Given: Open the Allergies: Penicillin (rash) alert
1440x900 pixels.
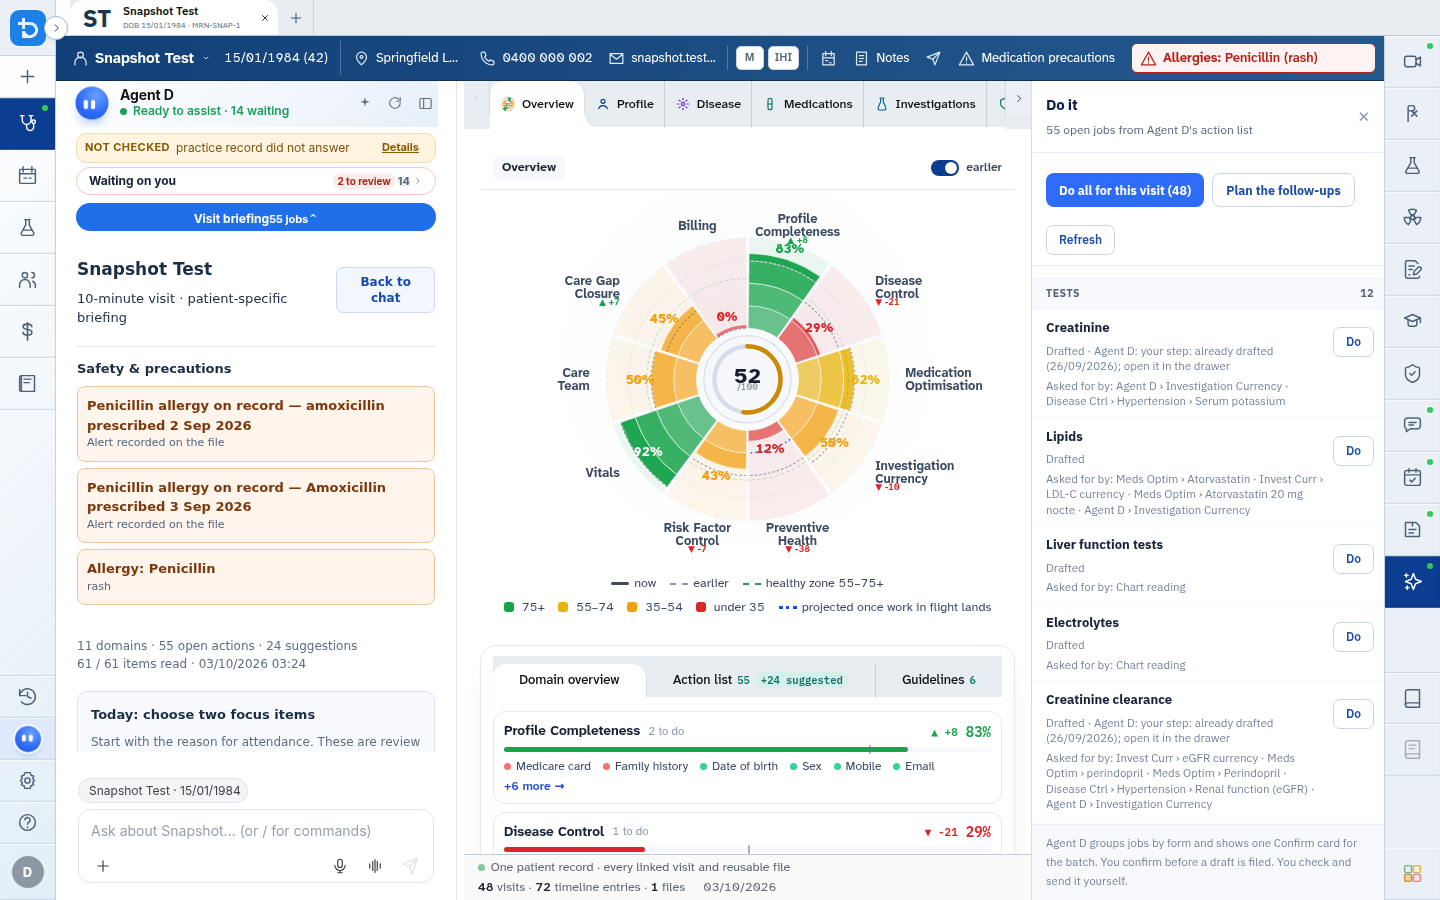Looking at the screenshot, I should (1253, 58).
